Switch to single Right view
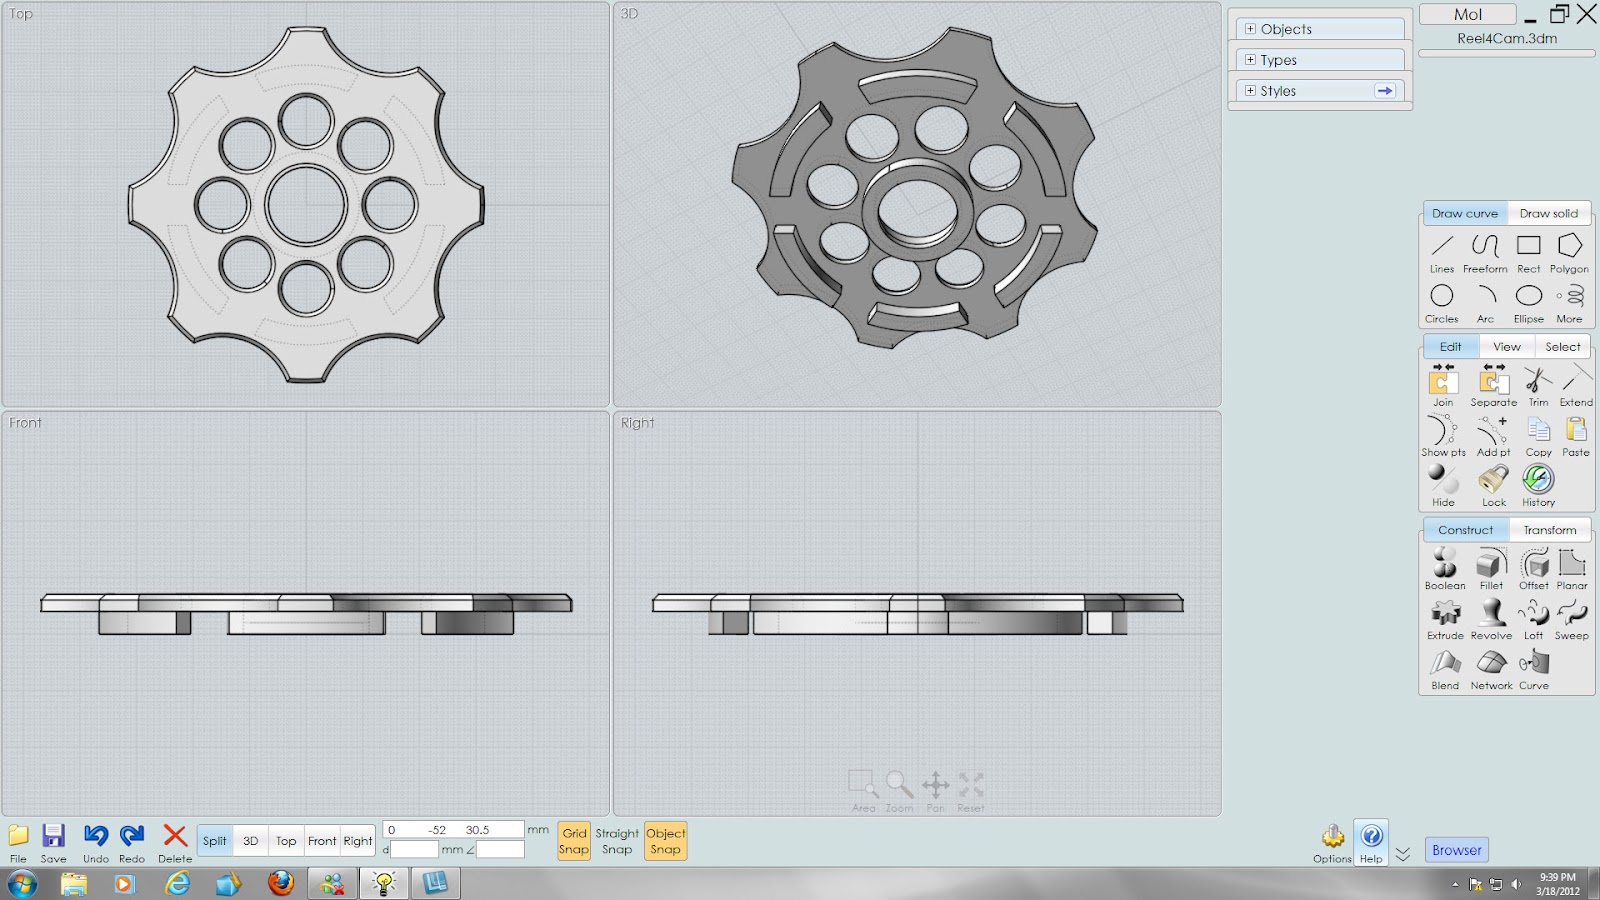The height and width of the screenshot is (900, 1600). (358, 841)
